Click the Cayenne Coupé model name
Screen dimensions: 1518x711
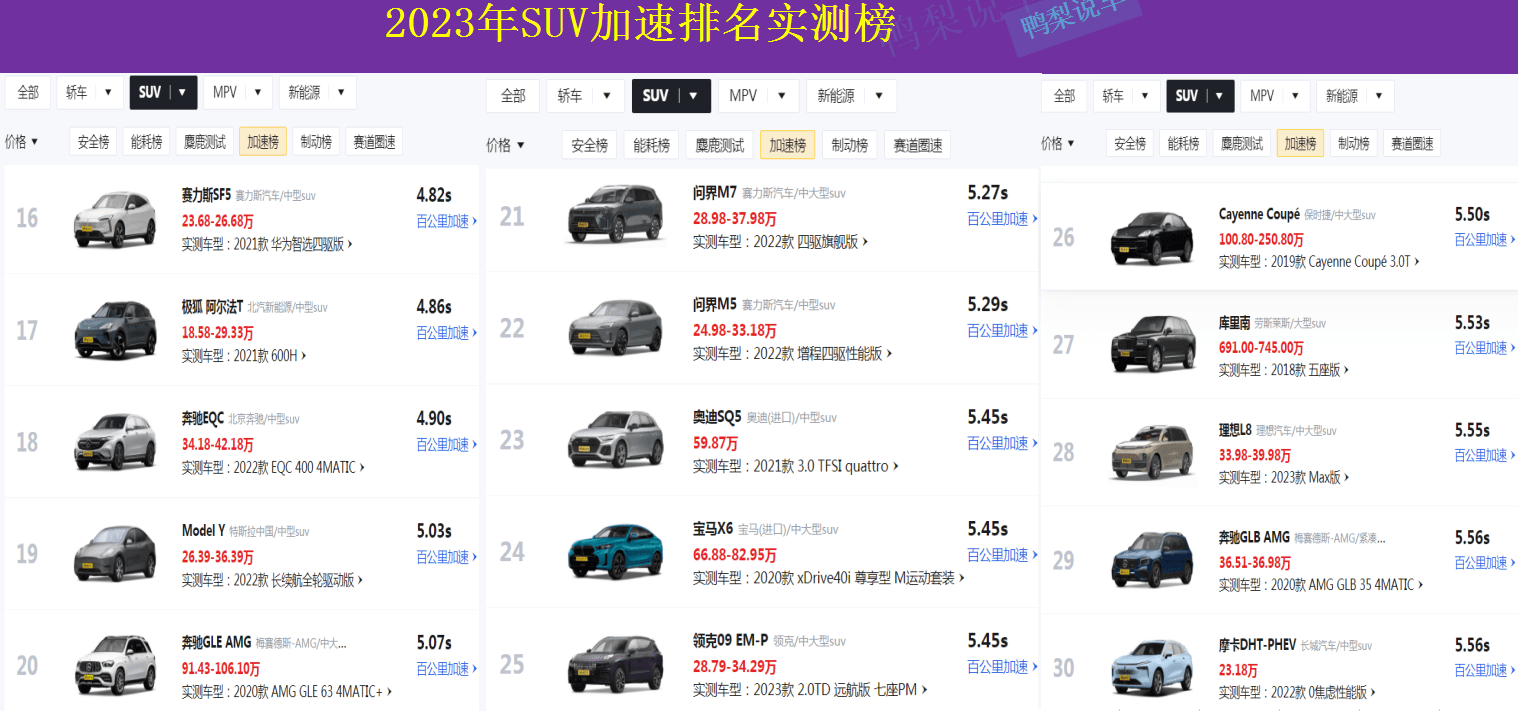click(1259, 214)
